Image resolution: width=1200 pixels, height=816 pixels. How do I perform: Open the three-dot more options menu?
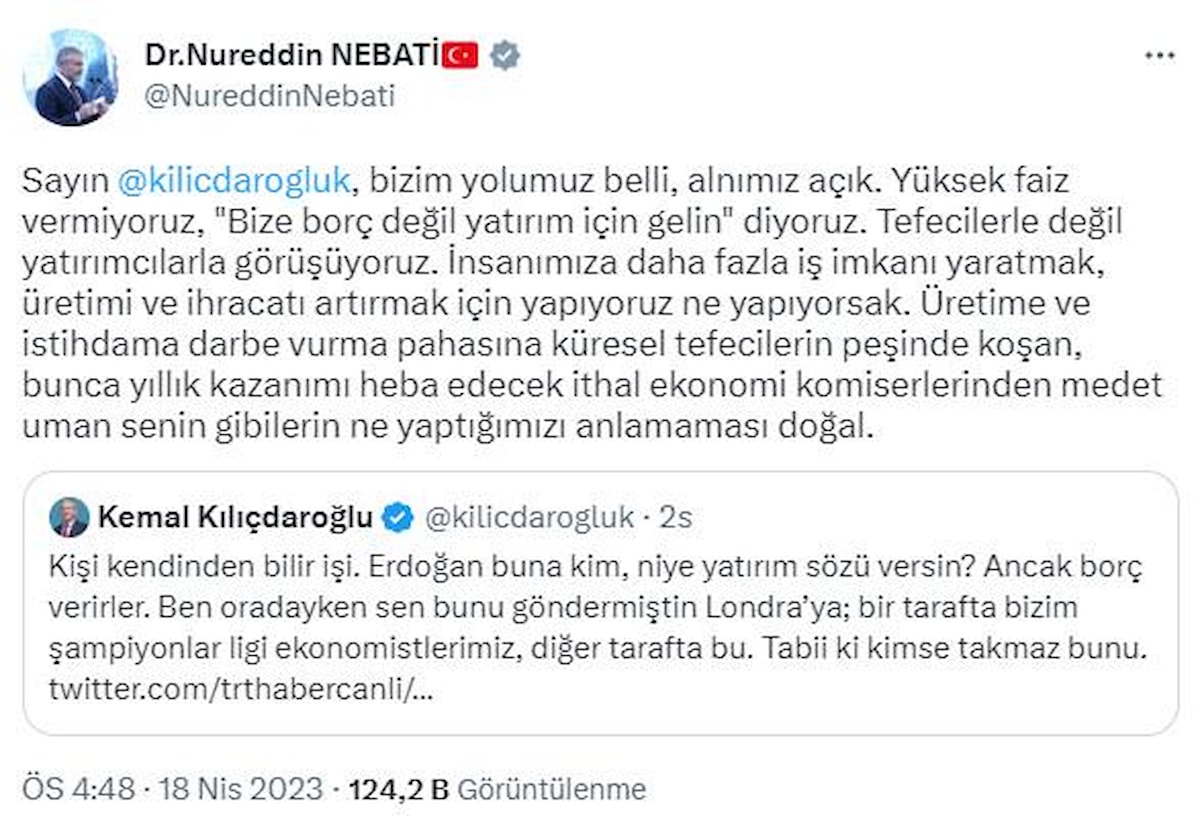1159,56
